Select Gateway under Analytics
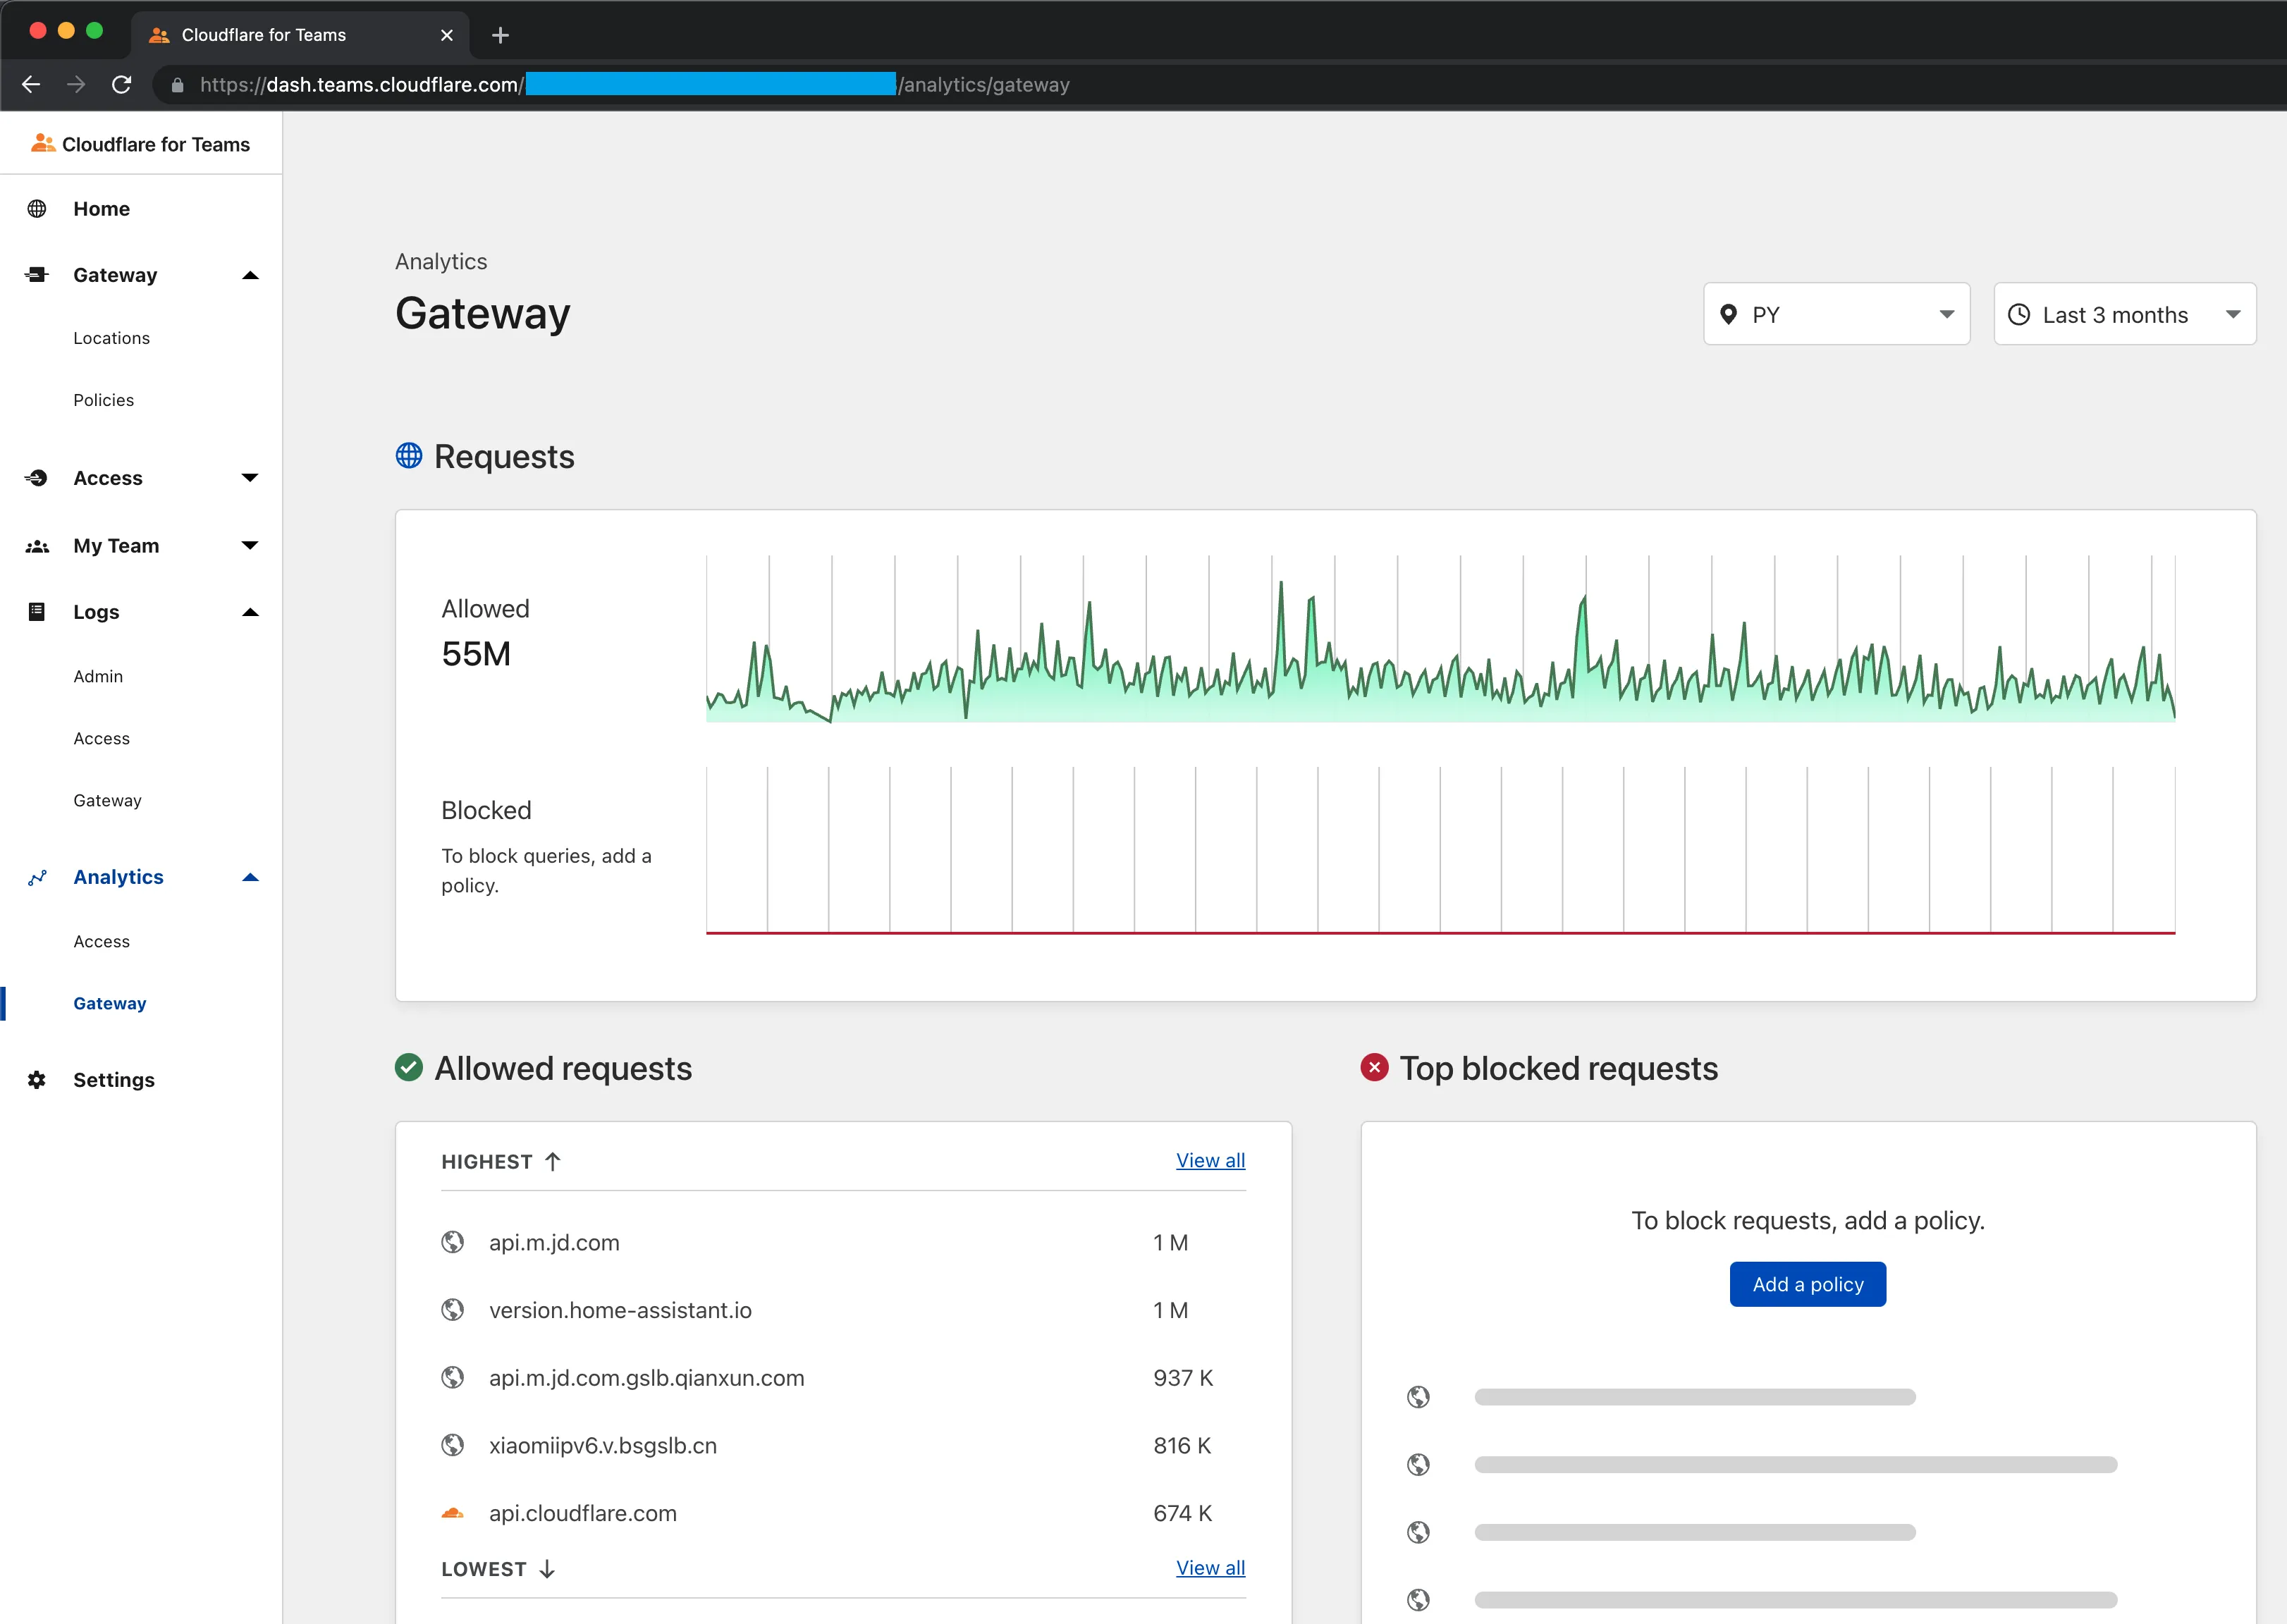2287x1624 pixels. click(x=109, y=1003)
